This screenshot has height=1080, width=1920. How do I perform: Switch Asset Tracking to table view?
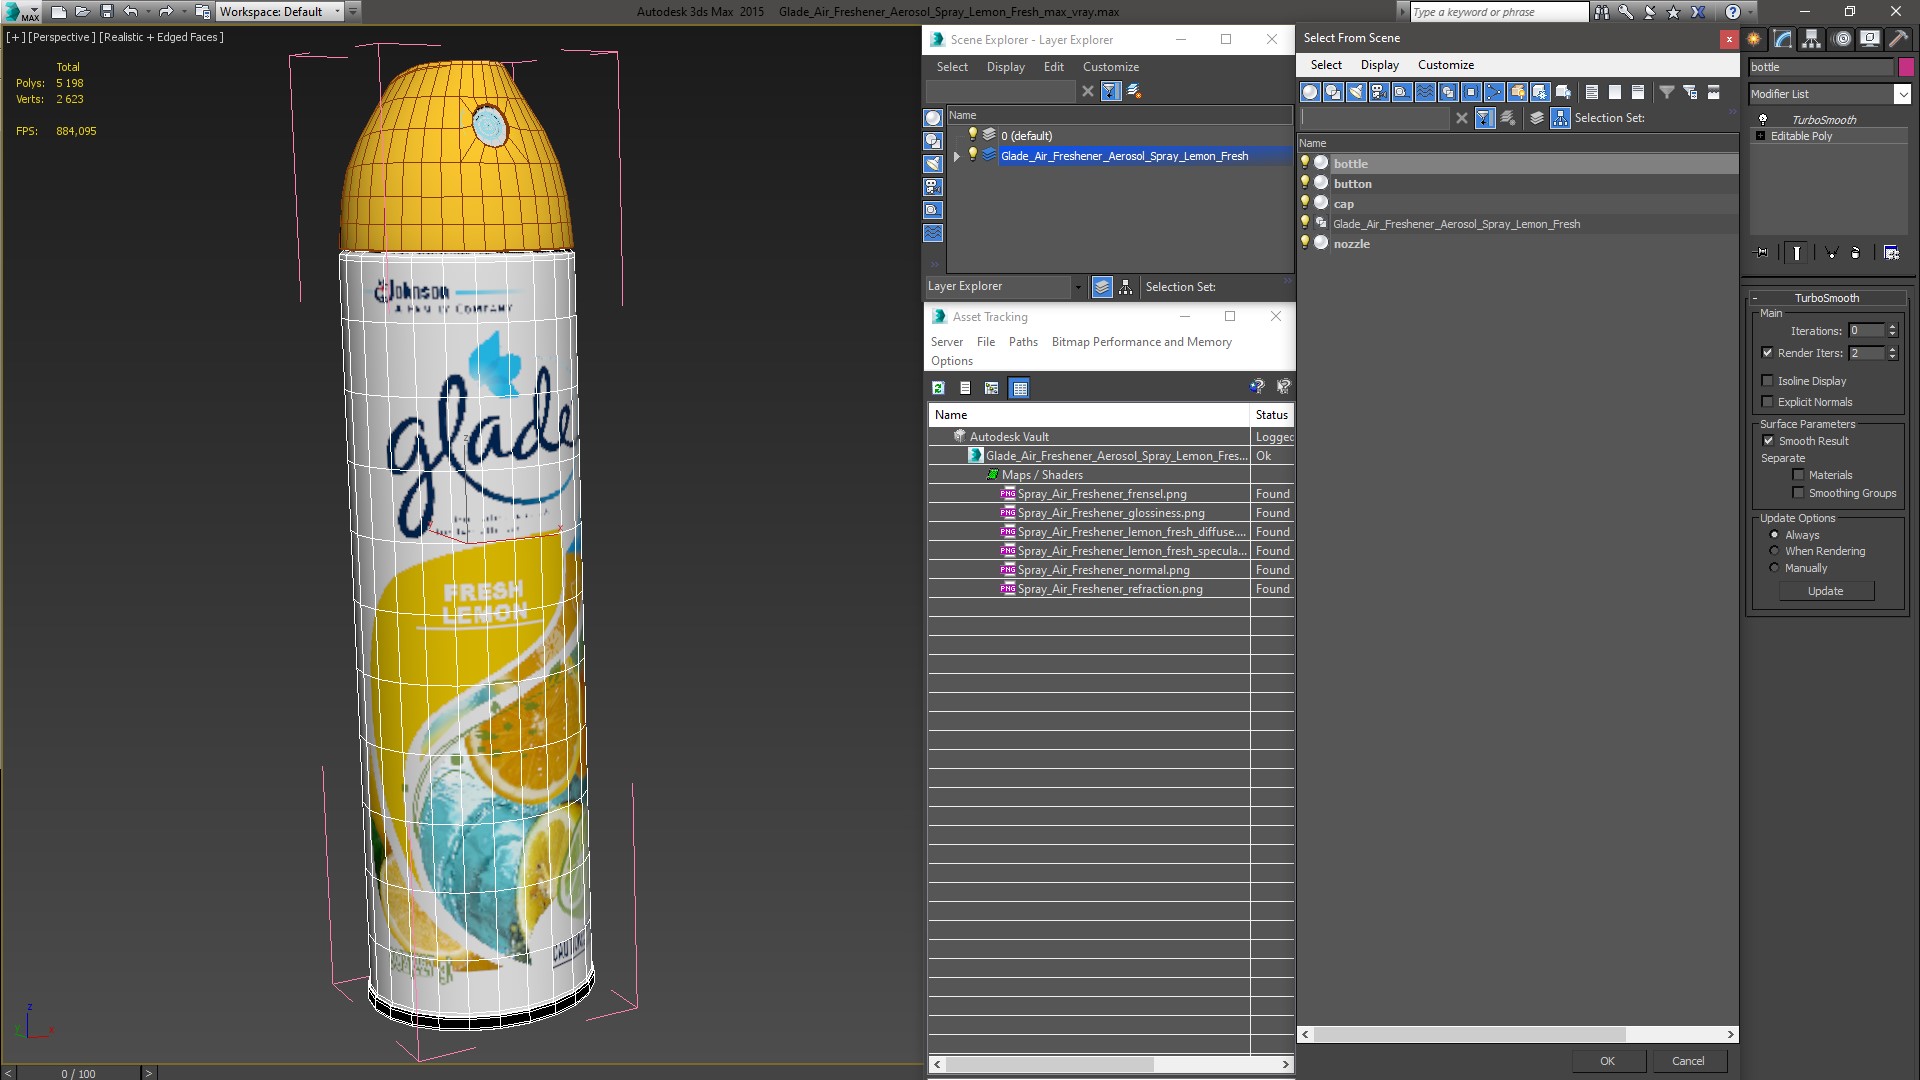[x=1019, y=388]
